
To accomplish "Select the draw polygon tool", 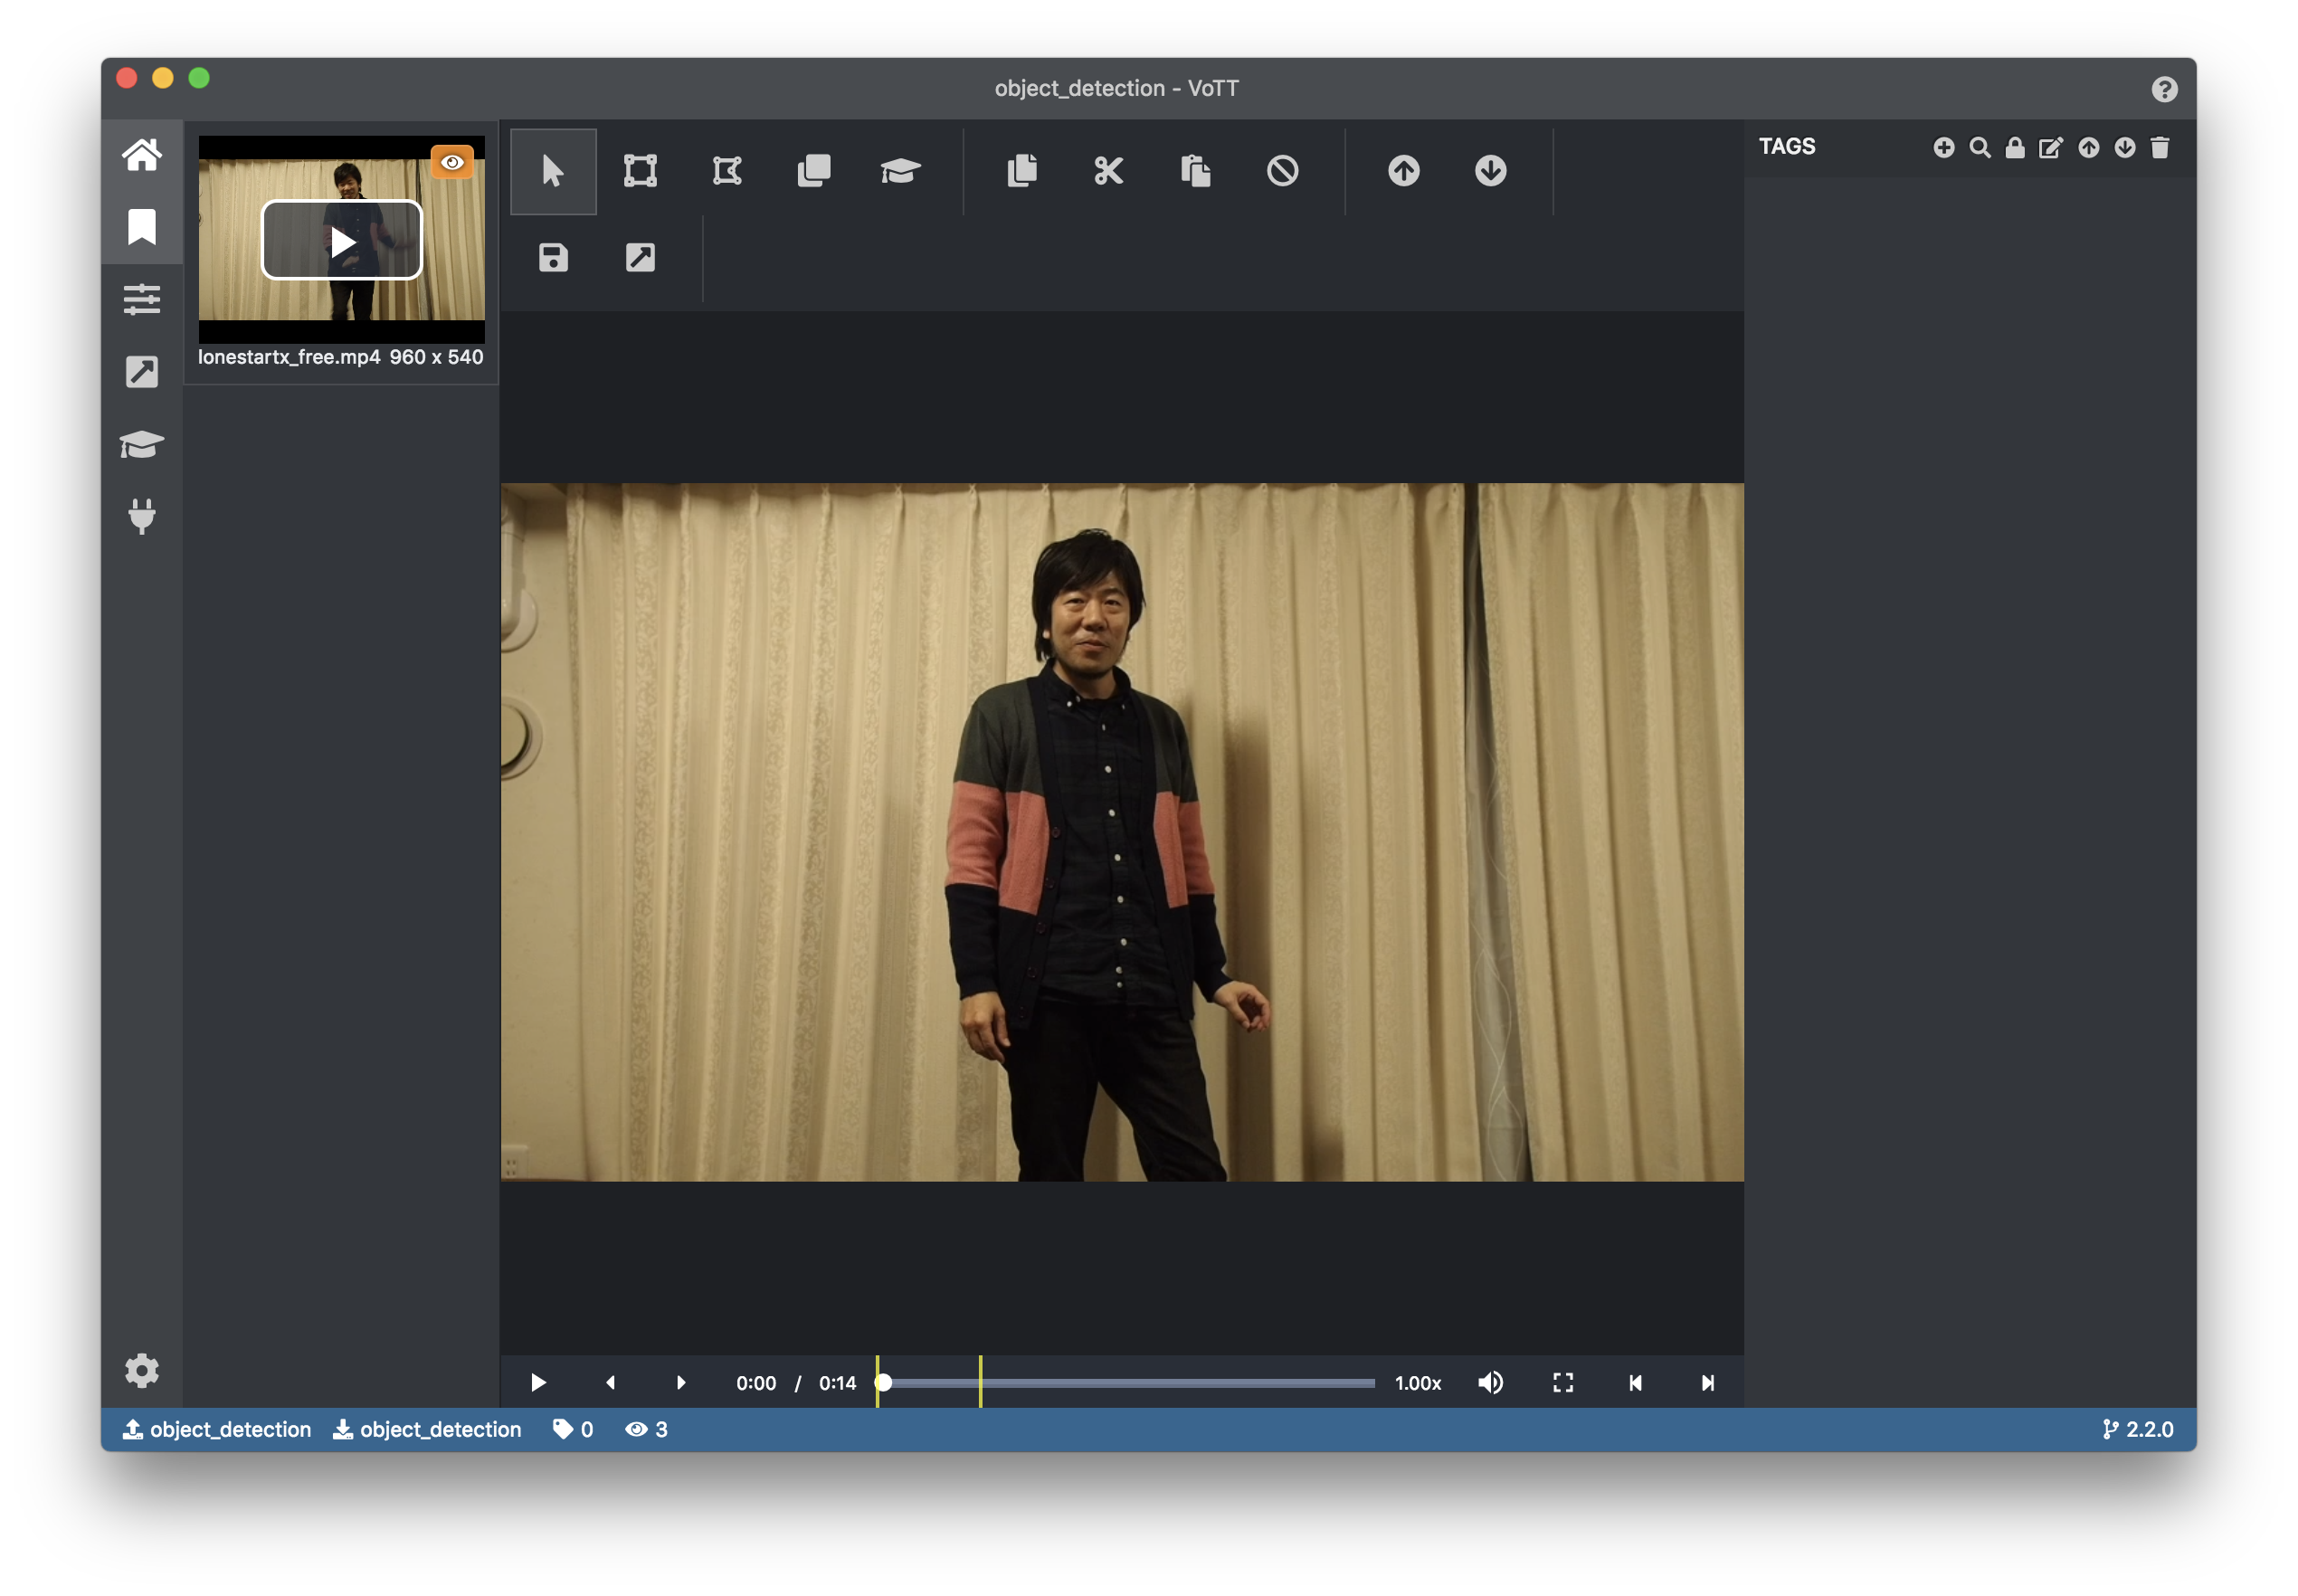I will click(x=726, y=171).
